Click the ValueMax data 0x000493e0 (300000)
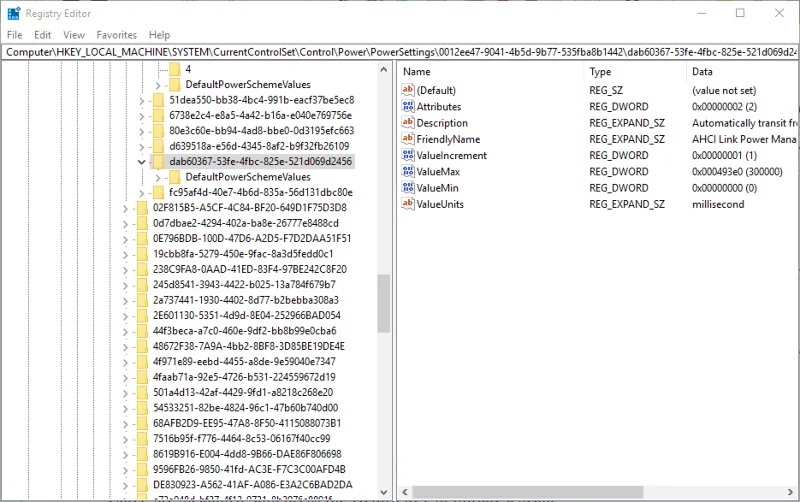 point(737,171)
